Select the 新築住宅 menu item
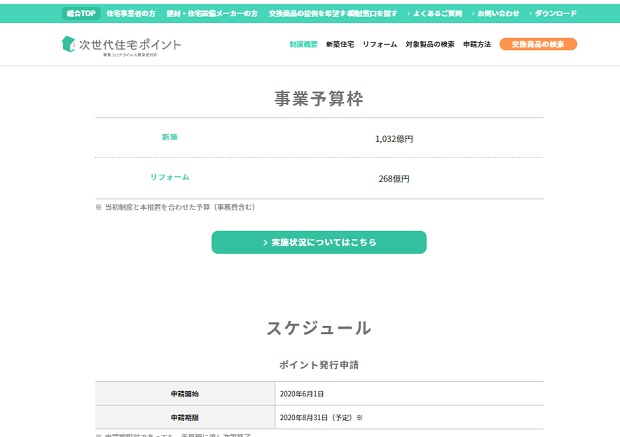Viewport: 620px width, 437px height. click(x=340, y=45)
